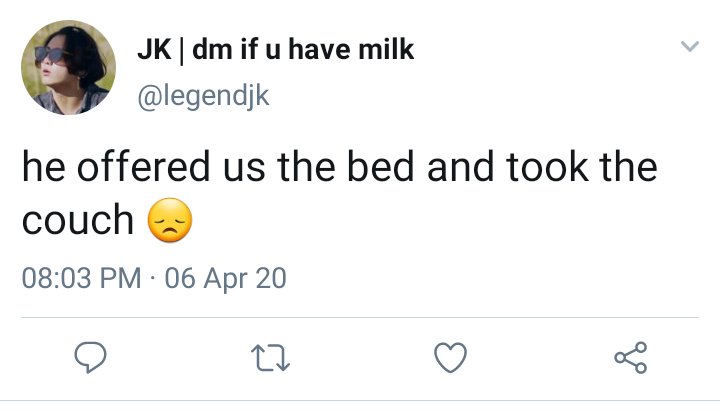This screenshot has height=412, width=720.
Task: Click the word offered in the tweet
Action: click(143, 166)
